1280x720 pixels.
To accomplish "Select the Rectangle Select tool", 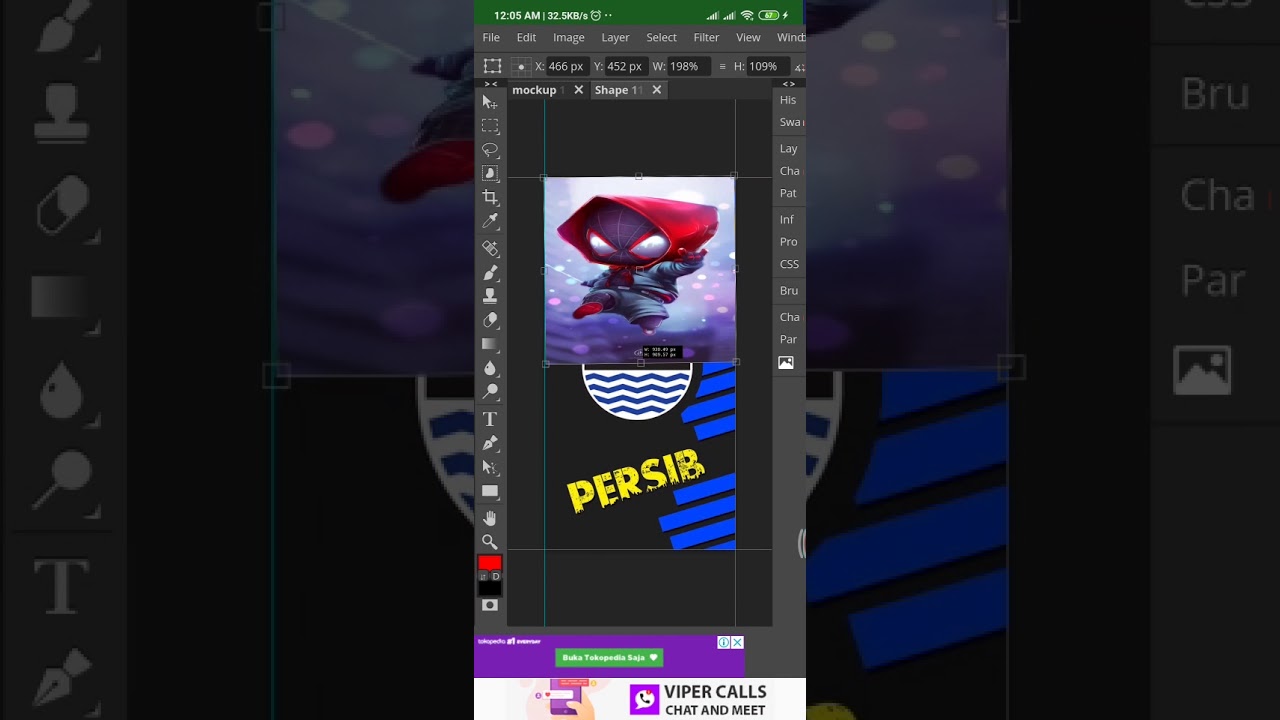I will point(490,126).
